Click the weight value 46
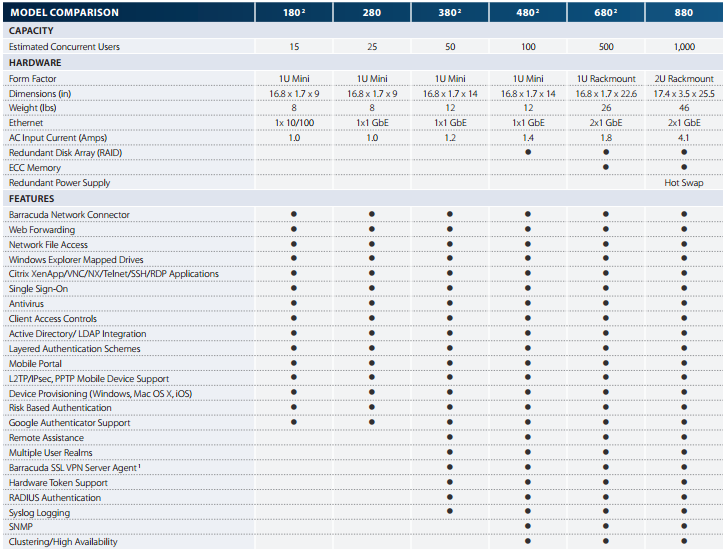Viewport: 728px width, 554px height. click(684, 108)
